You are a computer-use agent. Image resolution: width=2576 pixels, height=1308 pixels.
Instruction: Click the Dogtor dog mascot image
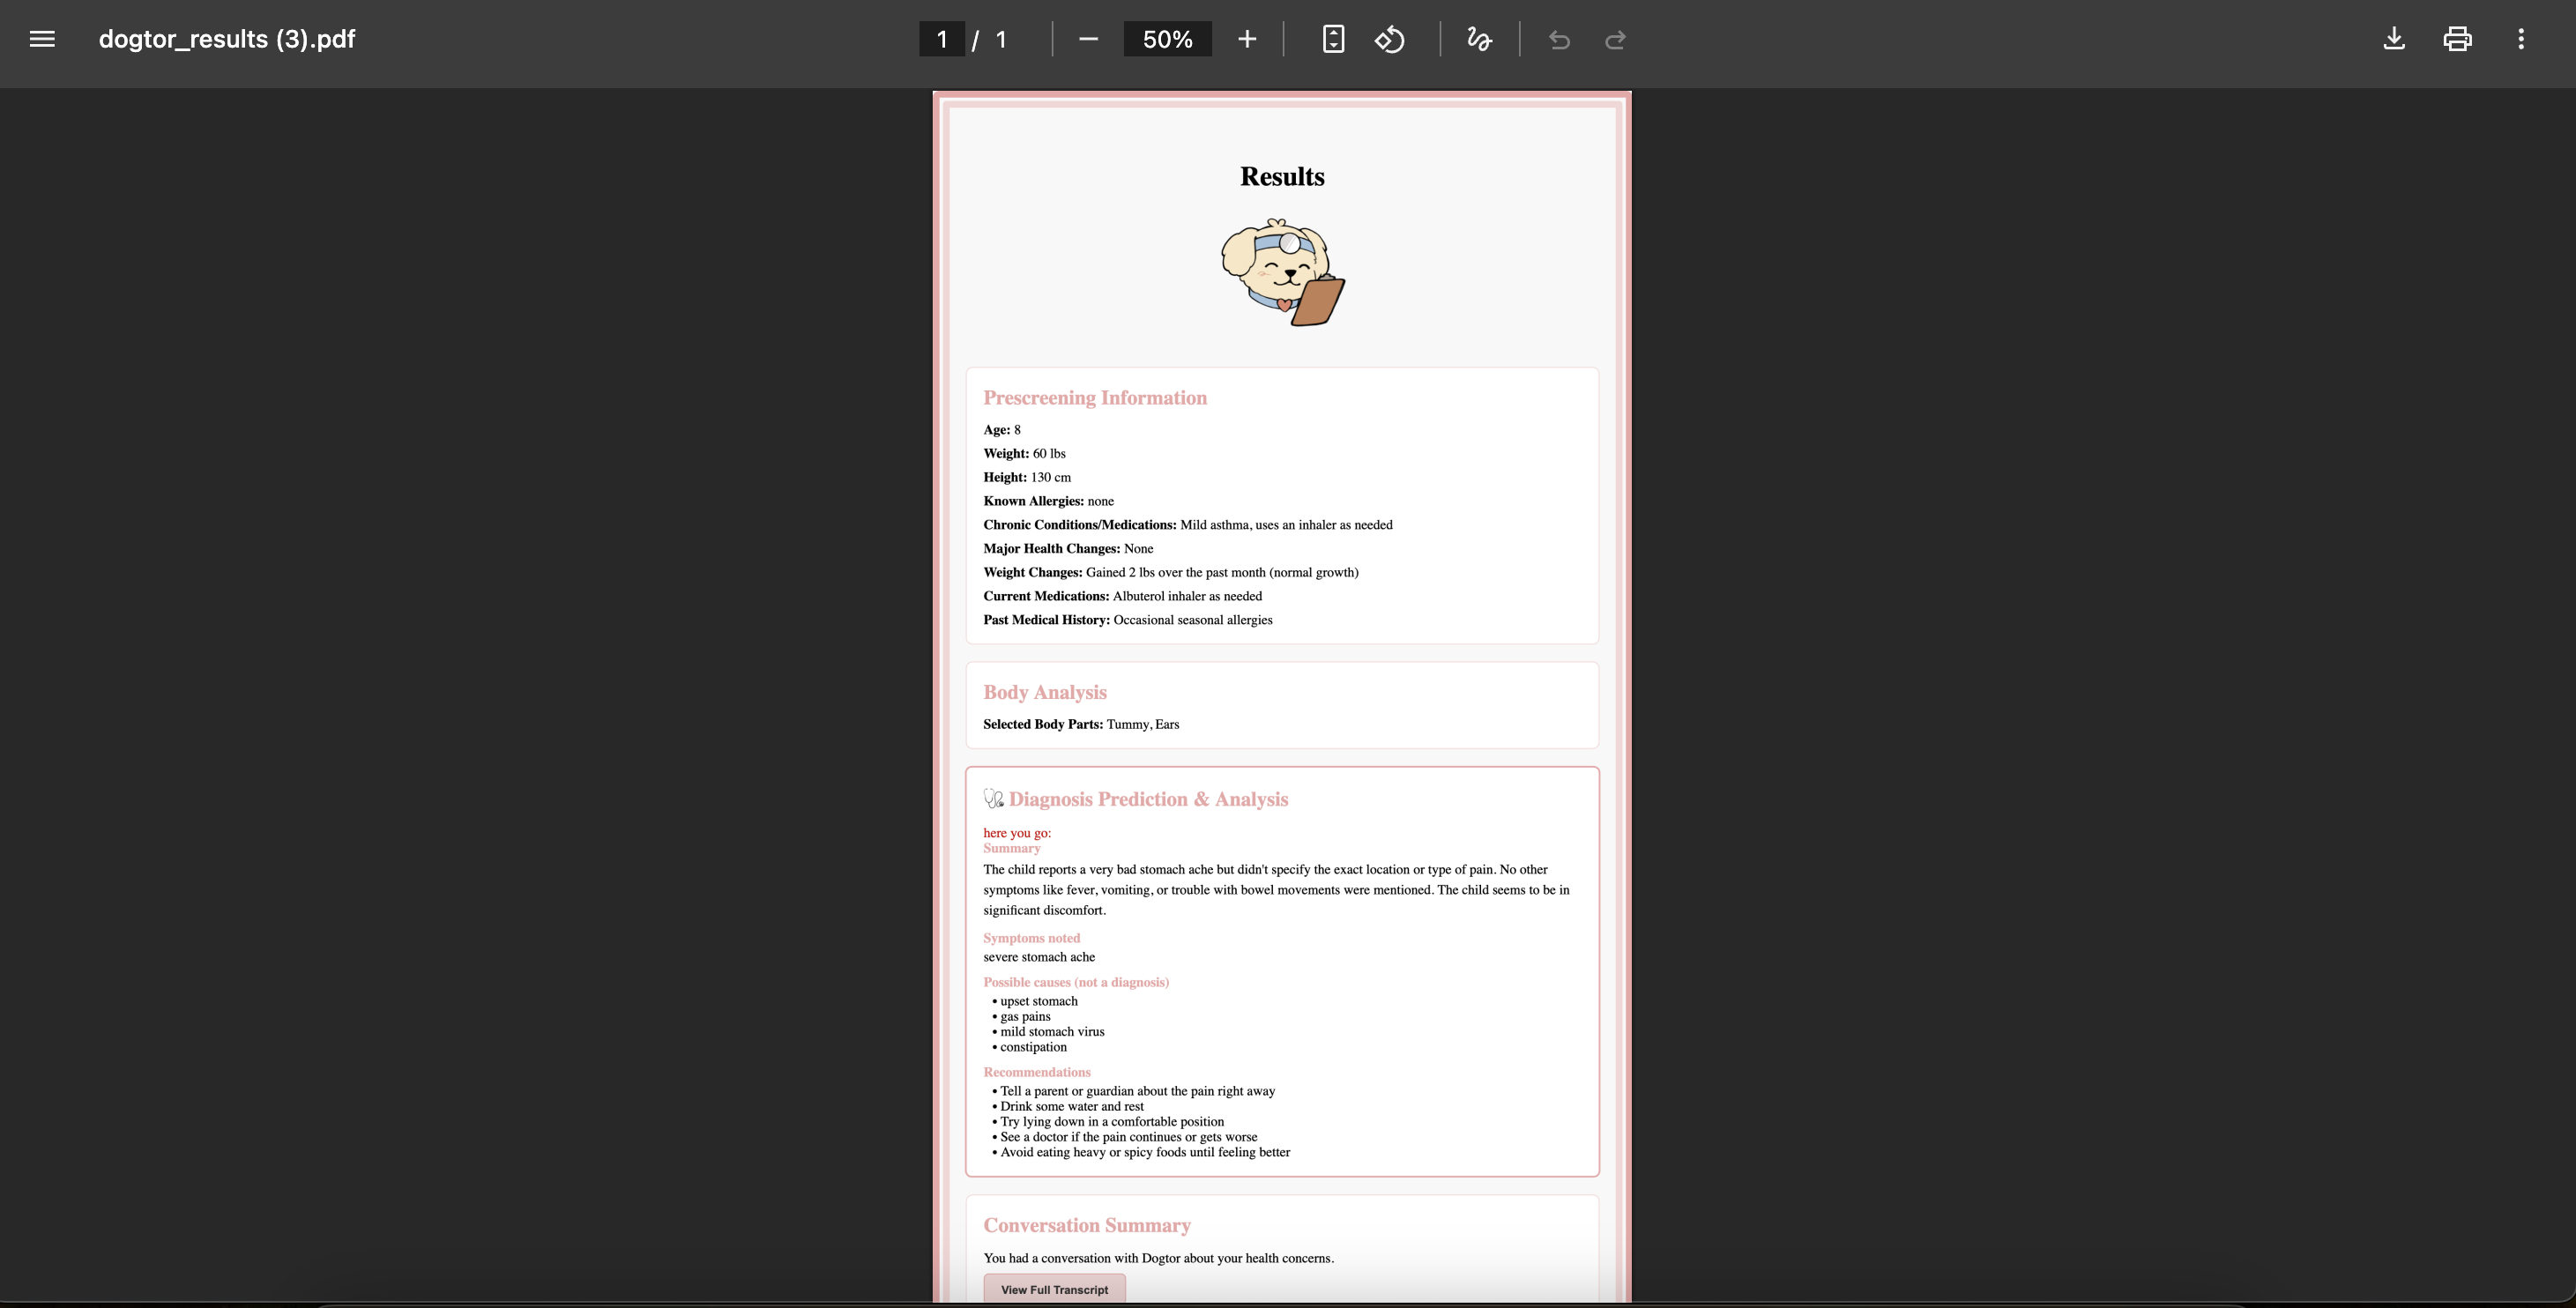click(x=1282, y=272)
